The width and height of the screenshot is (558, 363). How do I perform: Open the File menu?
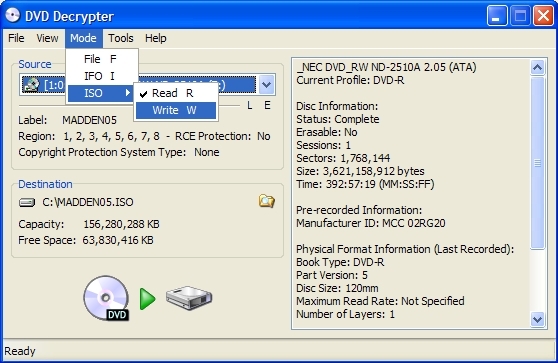[16, 38]
